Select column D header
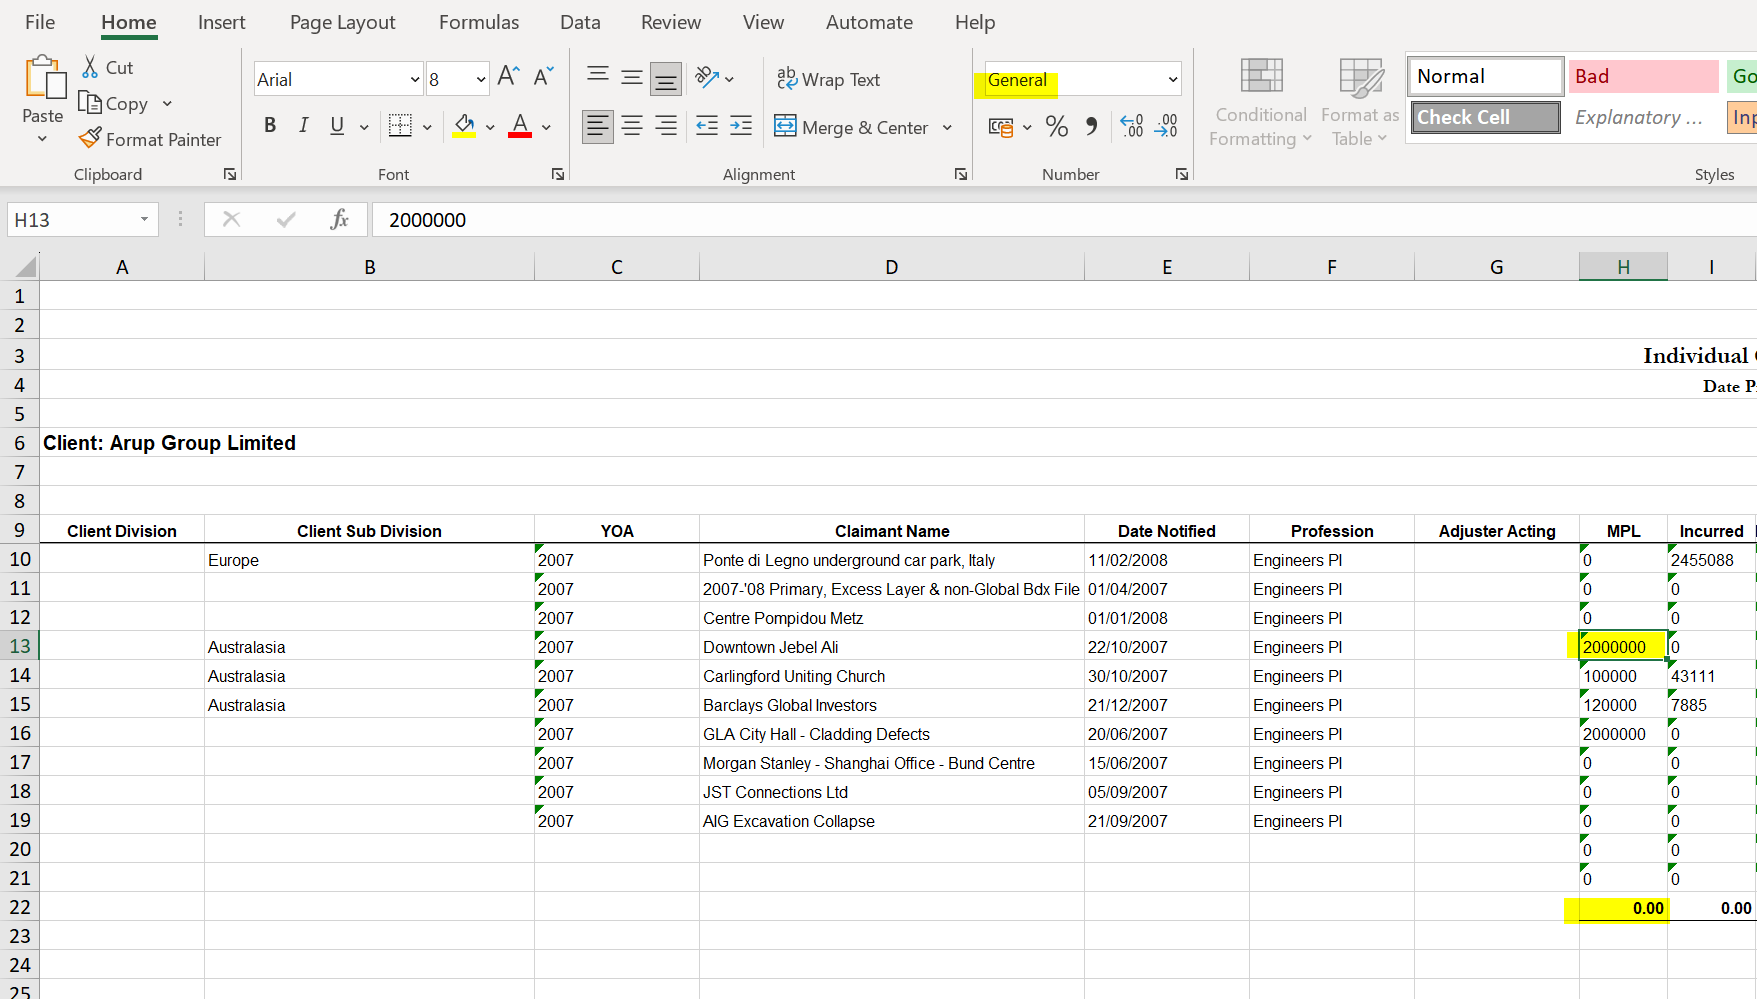Screen dimensions: 1757x999 pos(891,267)
